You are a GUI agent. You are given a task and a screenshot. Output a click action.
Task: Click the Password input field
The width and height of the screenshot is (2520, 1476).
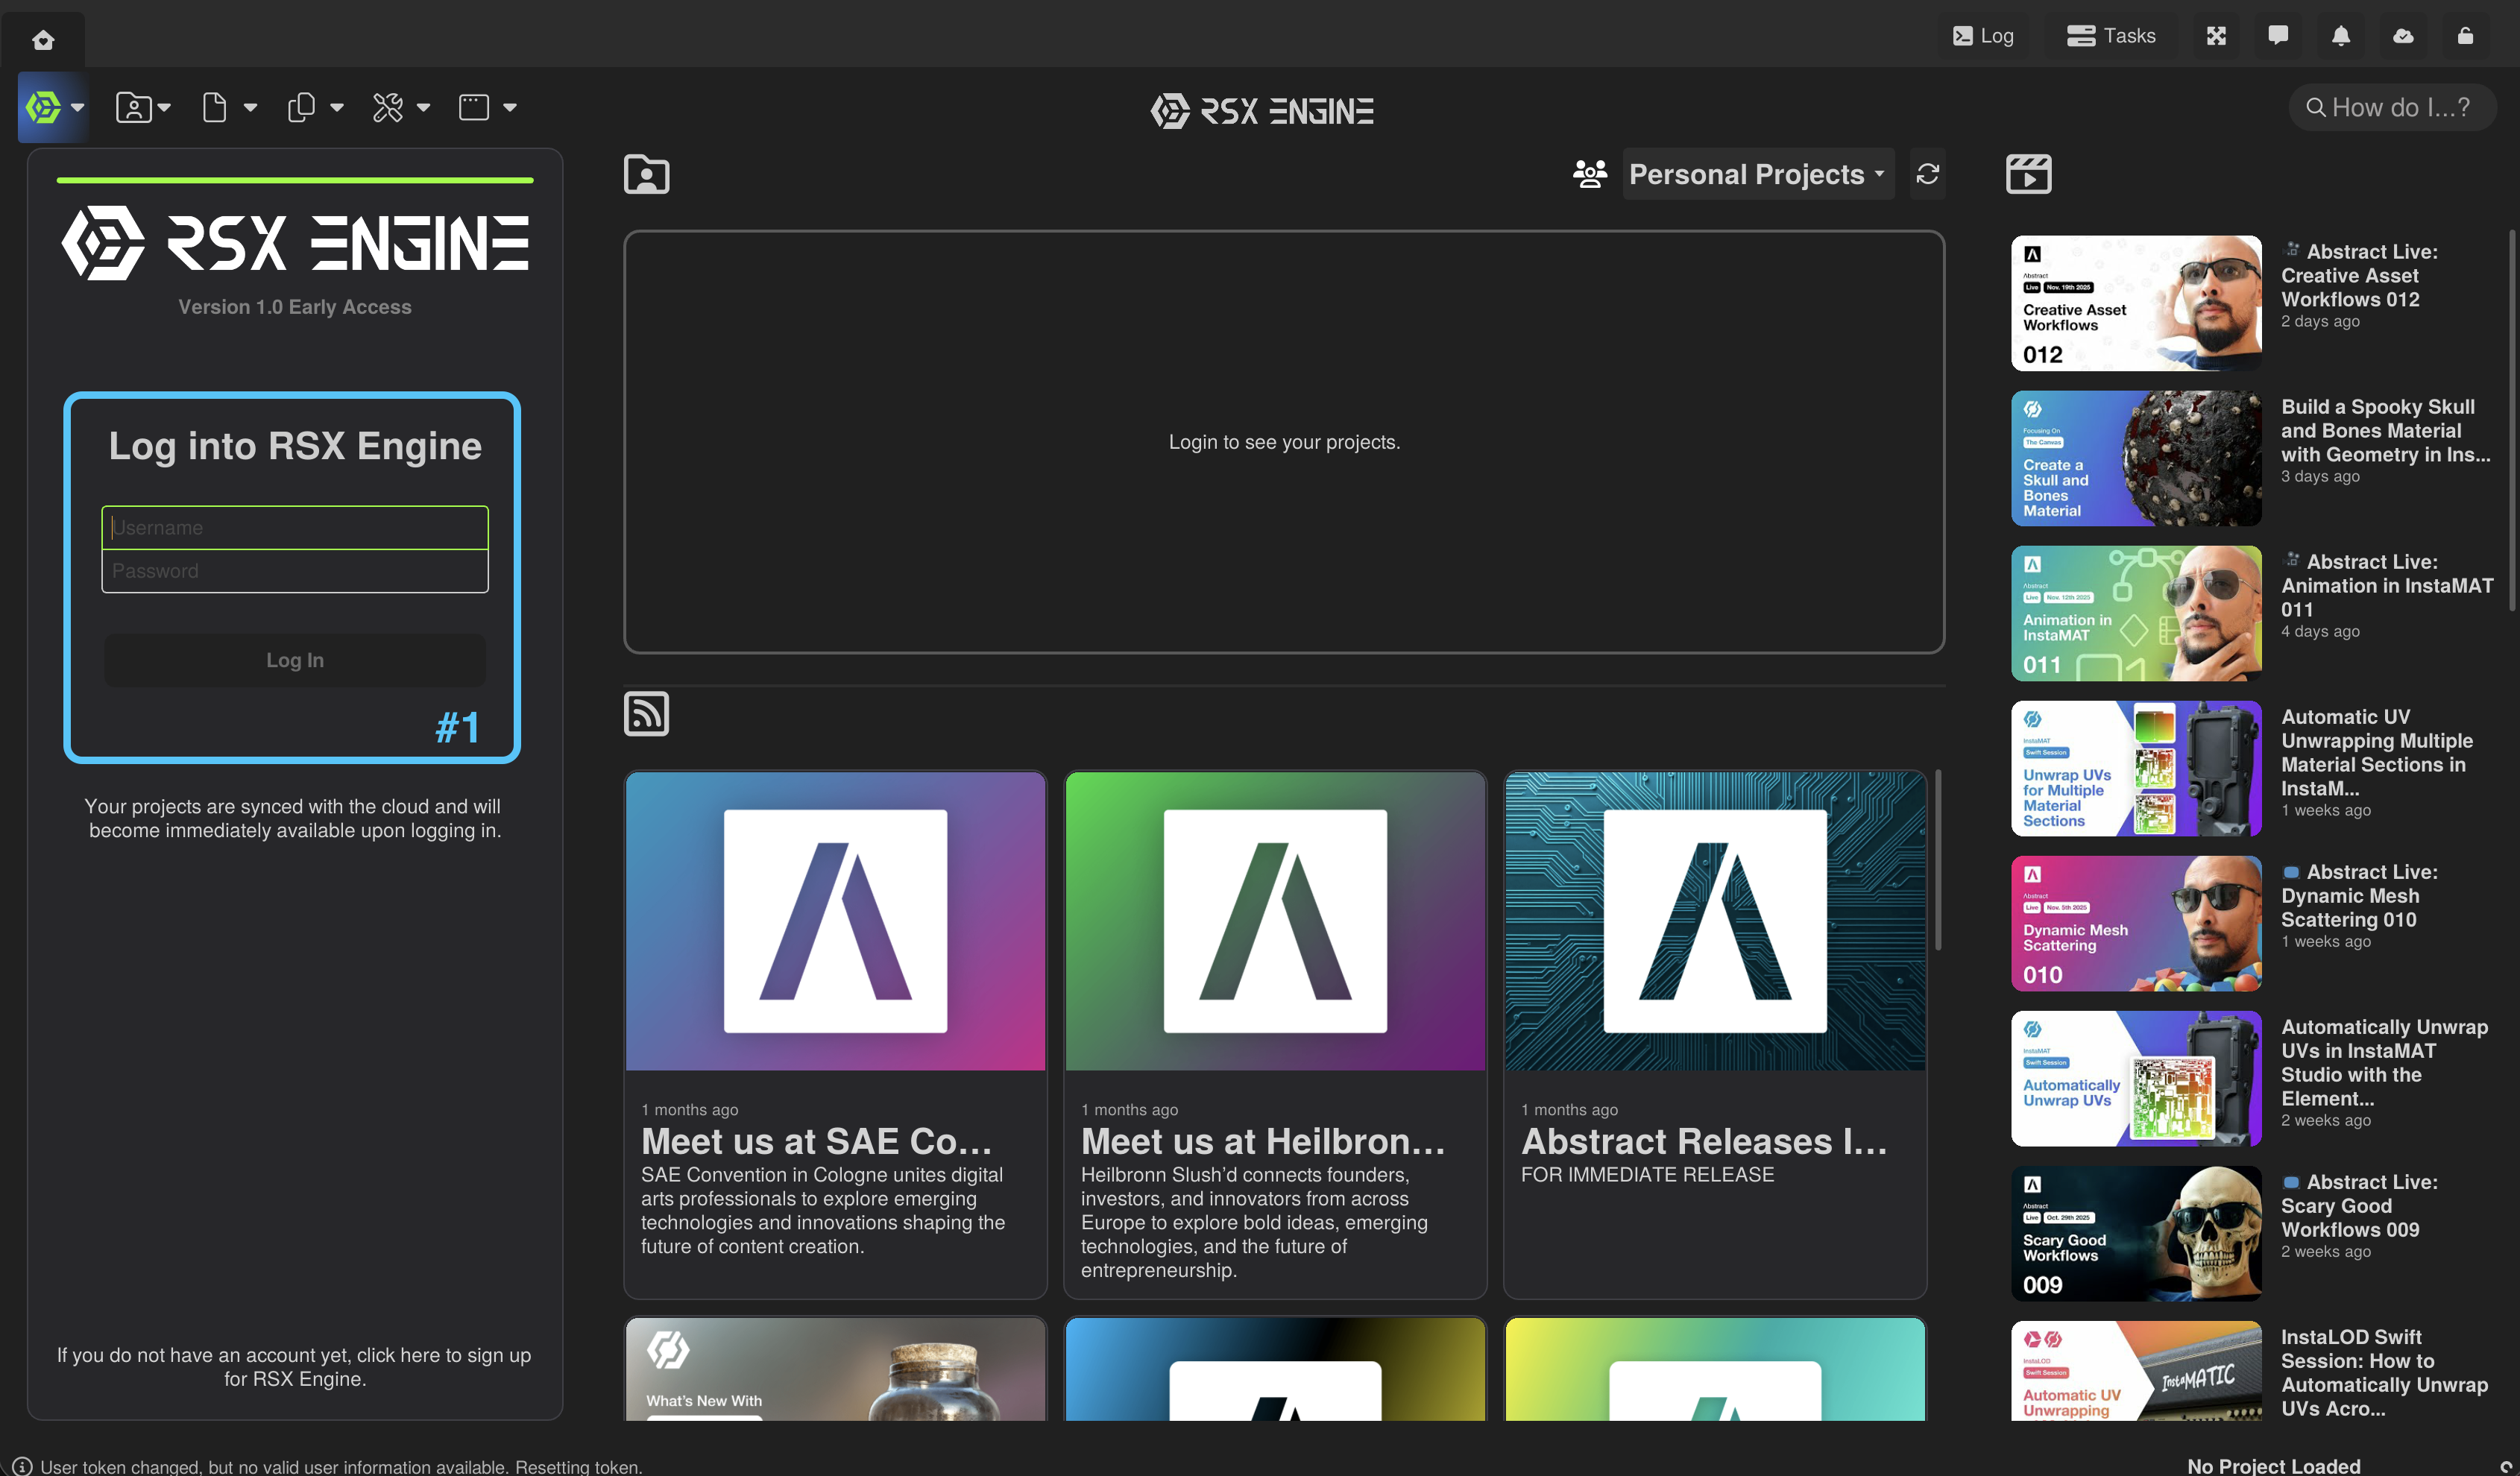(294, 571)
